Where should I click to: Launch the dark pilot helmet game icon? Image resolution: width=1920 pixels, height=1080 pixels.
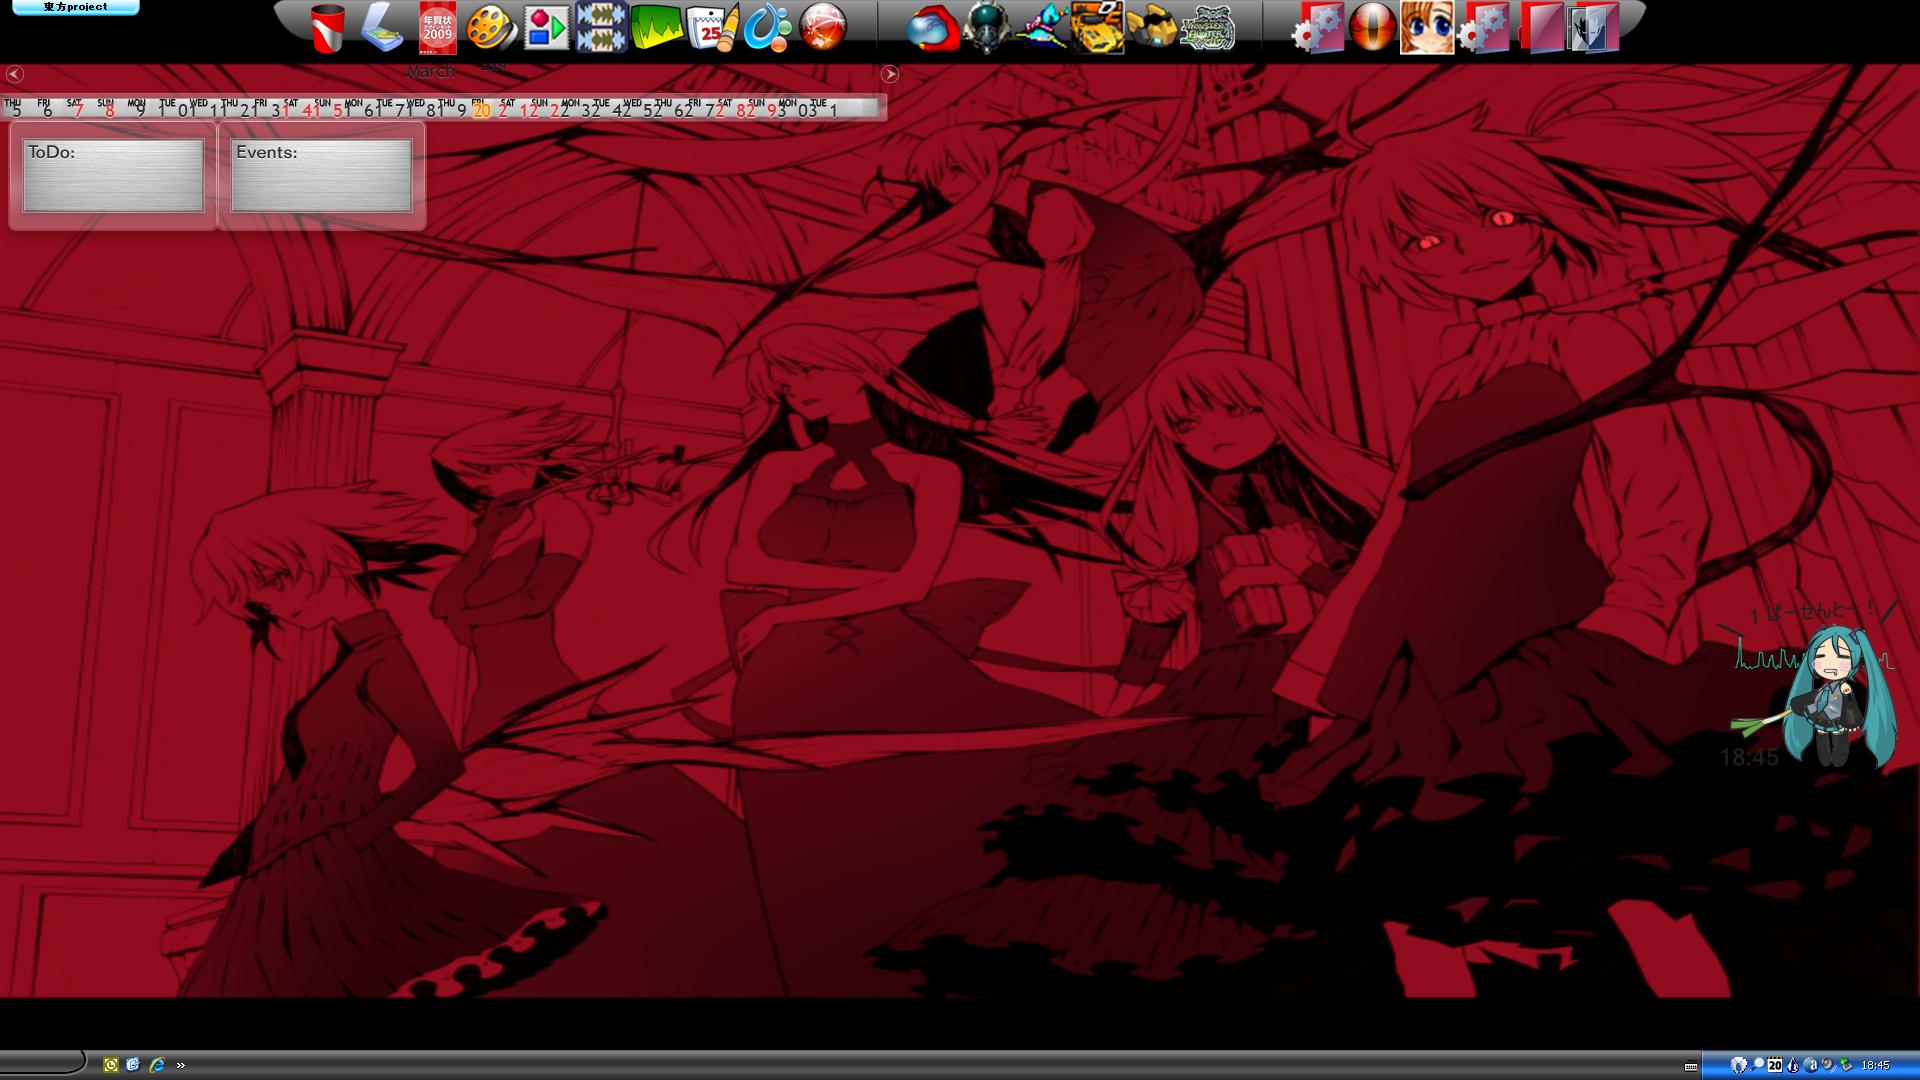point(987,28)
